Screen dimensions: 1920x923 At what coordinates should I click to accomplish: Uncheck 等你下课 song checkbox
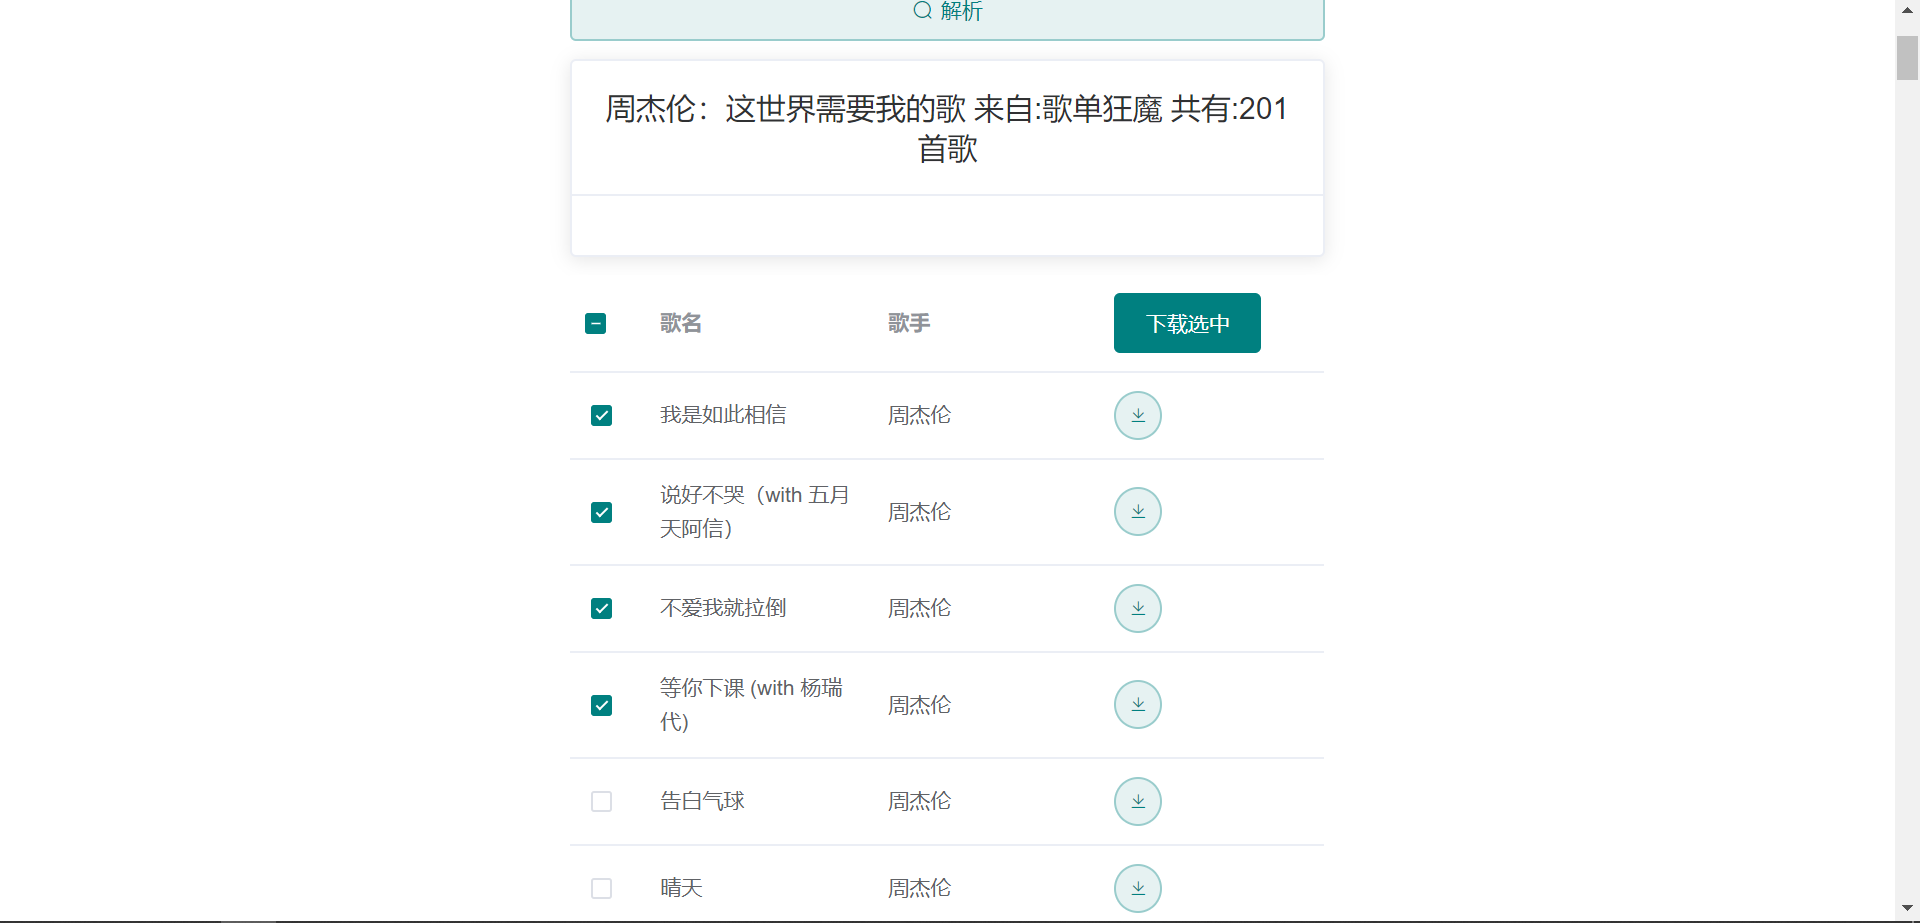601,706
